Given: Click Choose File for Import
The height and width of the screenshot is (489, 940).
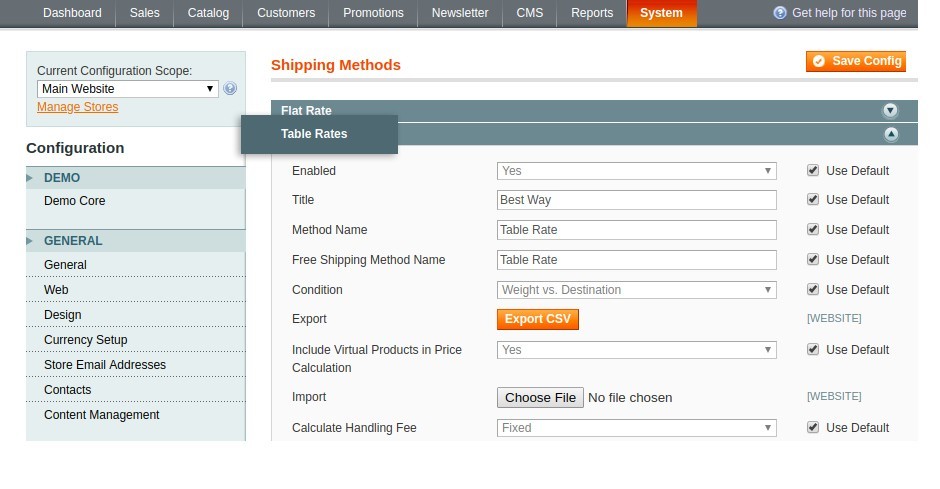Looking at the screenshot, I should coord(540,397).
